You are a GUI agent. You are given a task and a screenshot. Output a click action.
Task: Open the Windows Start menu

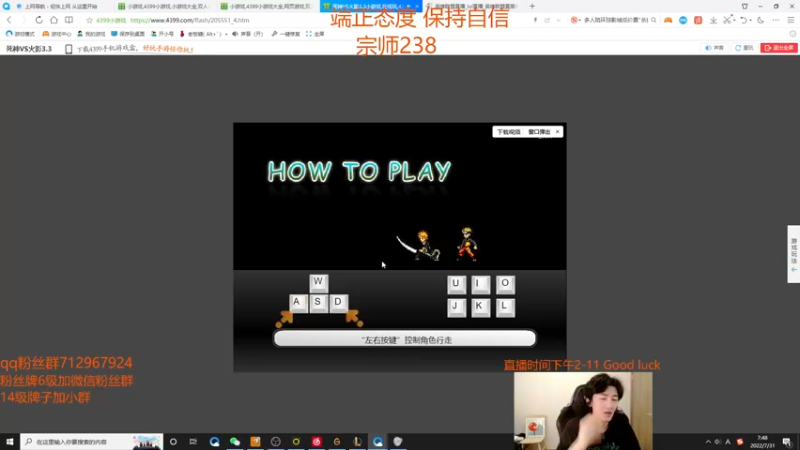[x=10, y=442]
